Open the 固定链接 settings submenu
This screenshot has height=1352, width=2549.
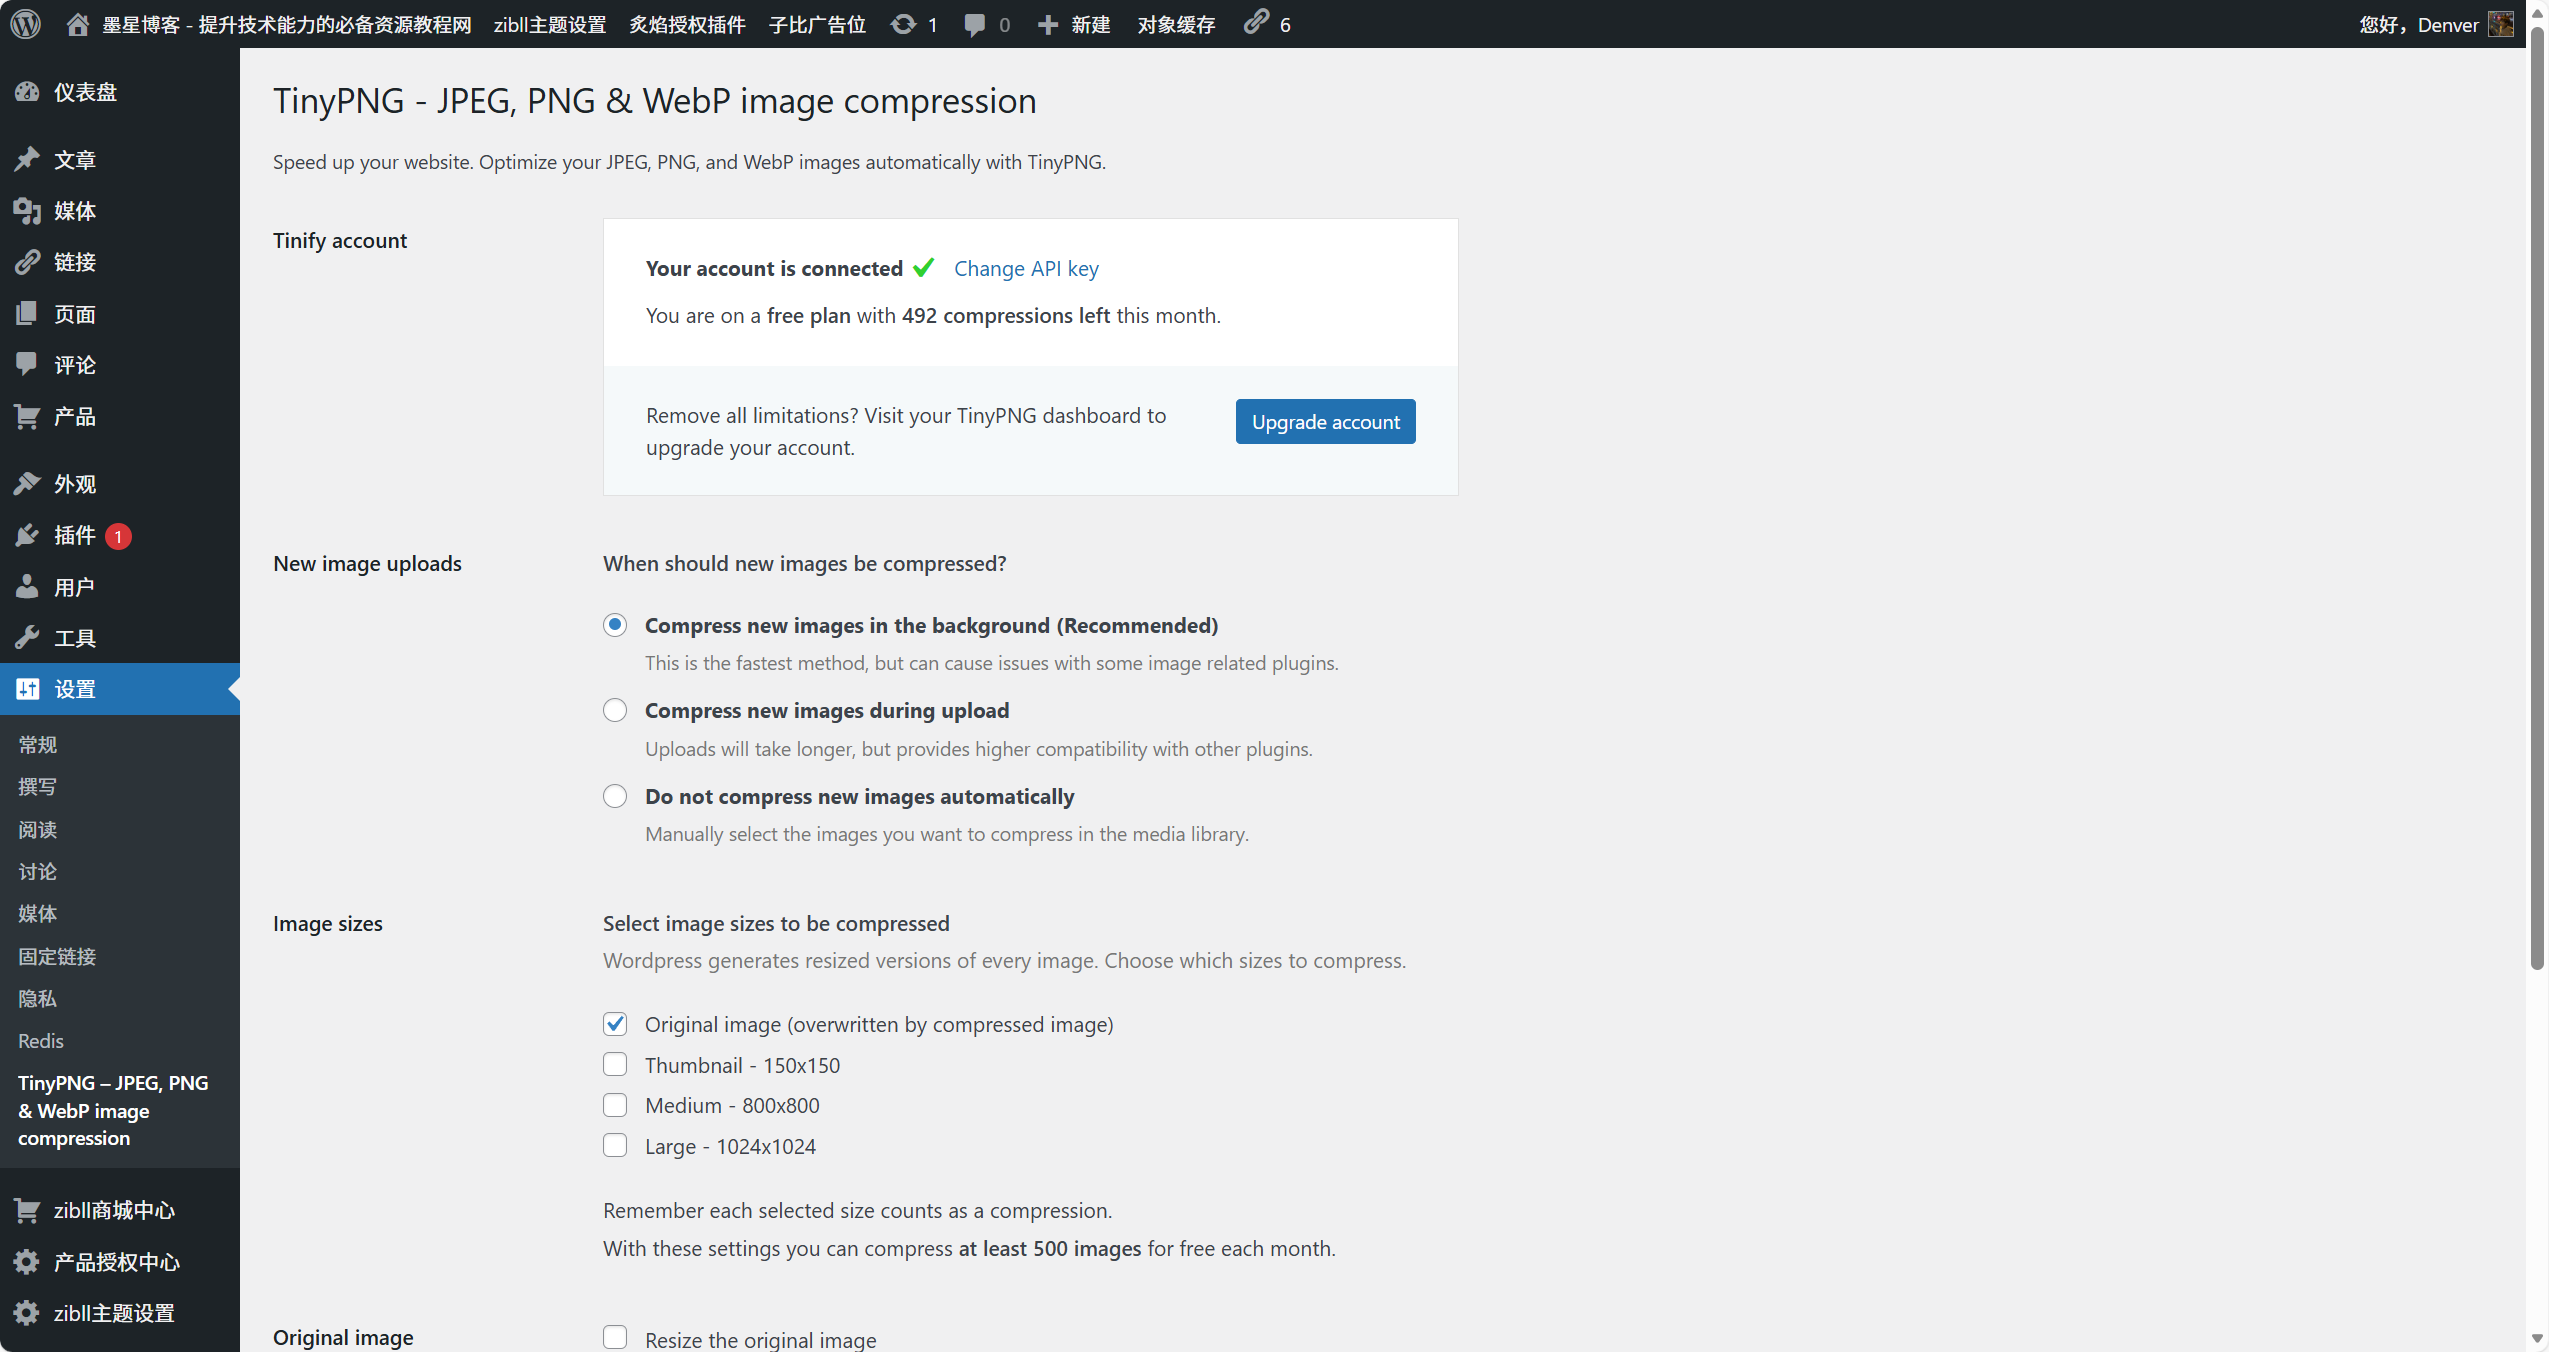click(x=57, y=956)
